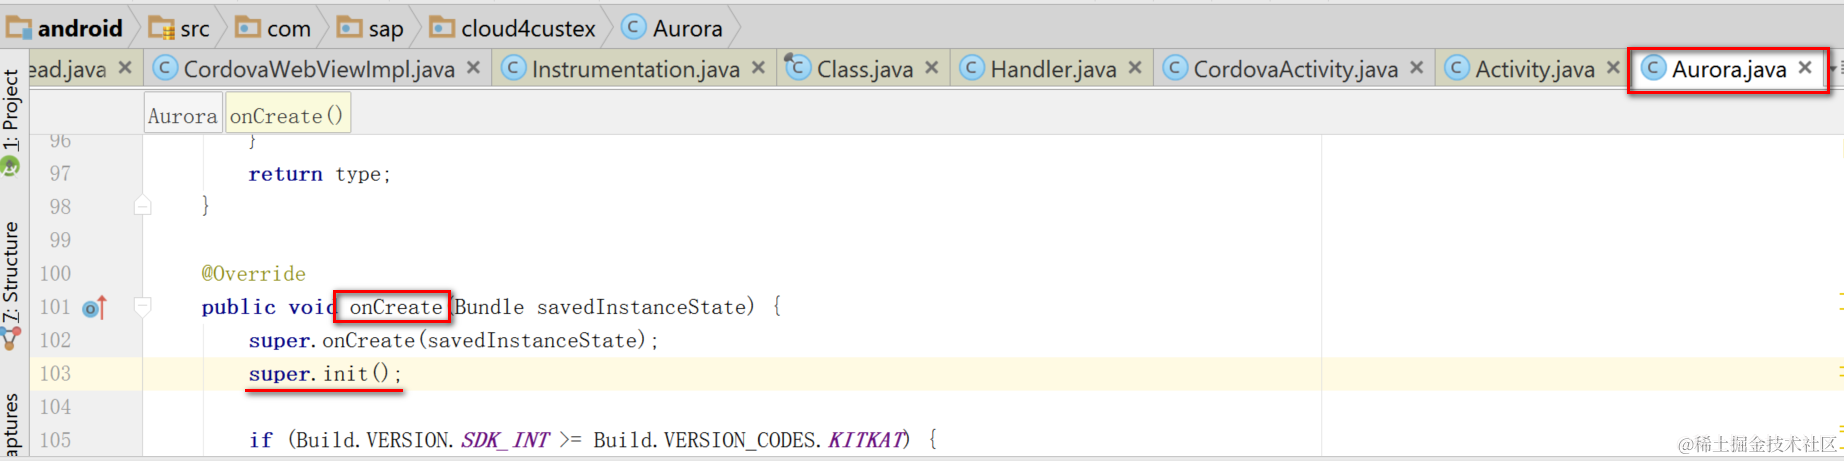This screenshot has height=461, width=1844.
Task: Toggle the fold end marker on line 98
Action: tap(143, 206)
